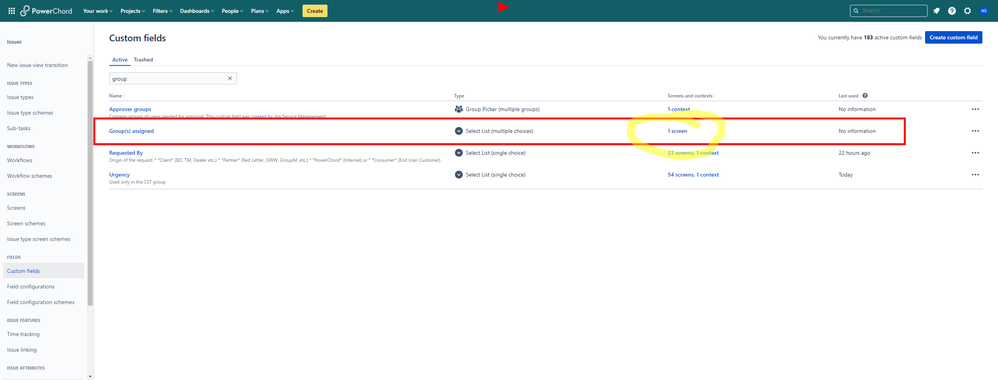Open more actions for Group(s) assigned
The width and height of the screenshot is (998, 380).
[x=975, y=131]
